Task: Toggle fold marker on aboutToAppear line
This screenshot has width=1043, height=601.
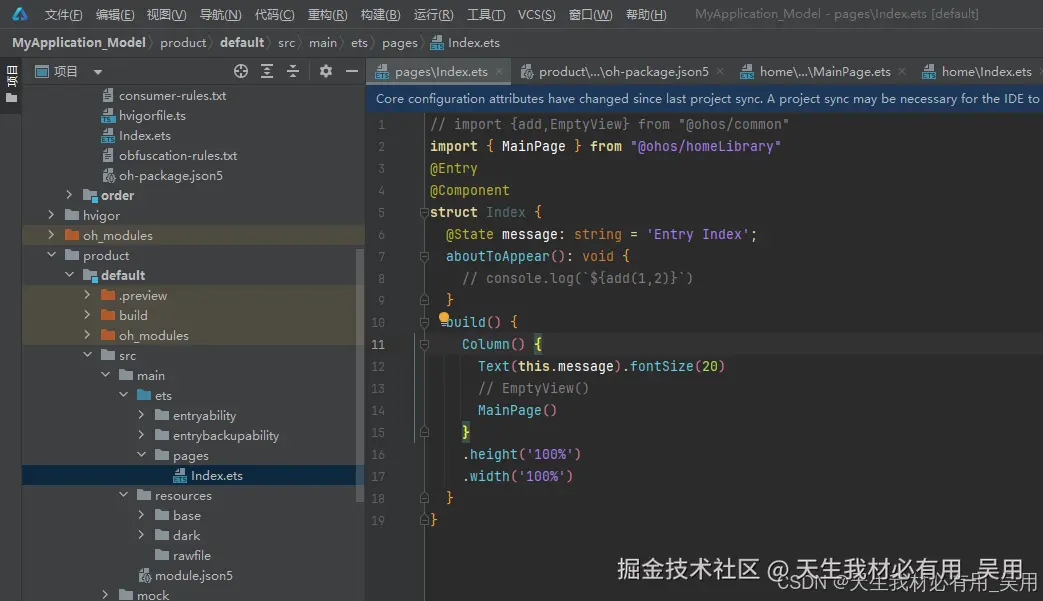Action: (424, 256)
